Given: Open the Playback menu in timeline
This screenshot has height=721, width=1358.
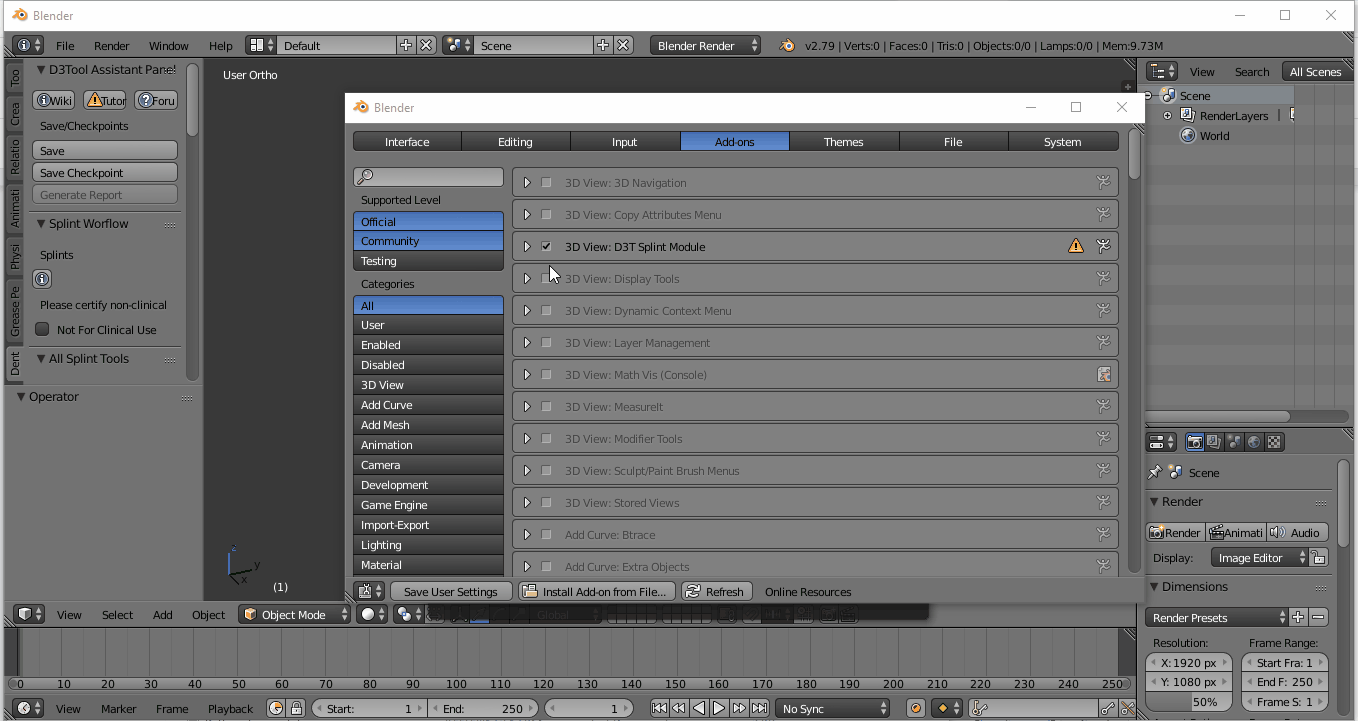Looking at the screenshot, I should 230,708.
